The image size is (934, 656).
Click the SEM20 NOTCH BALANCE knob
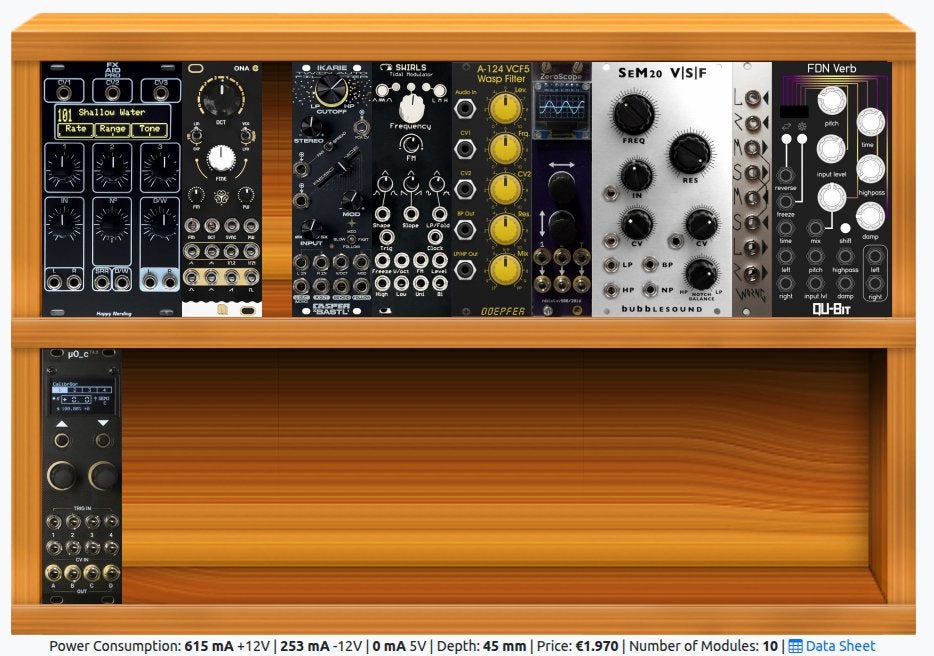pyautogui.click(x=701, y=274)
